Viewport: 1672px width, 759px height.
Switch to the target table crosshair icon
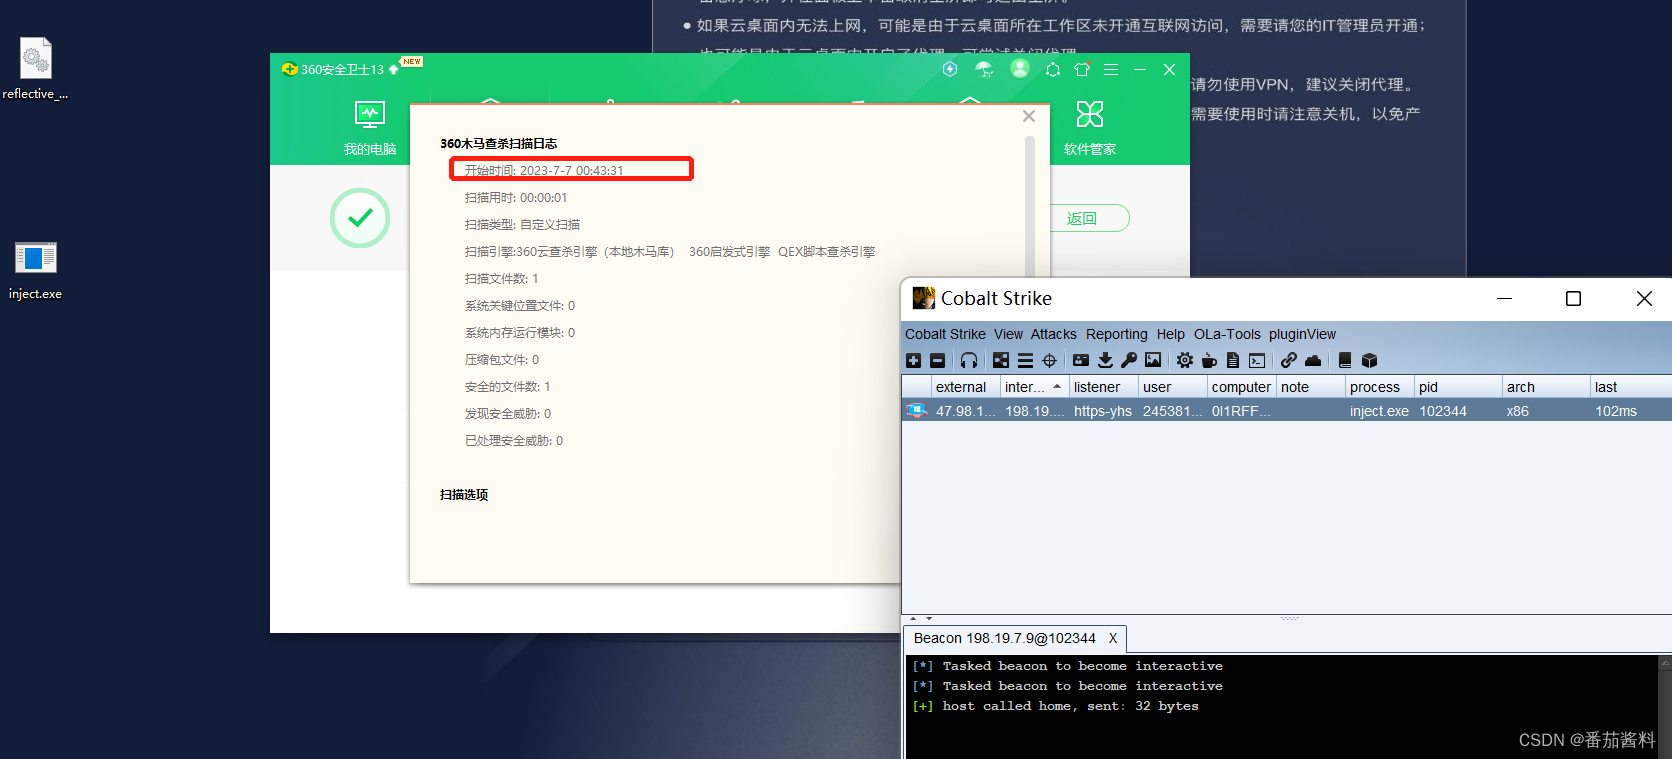click(1049, 360)
